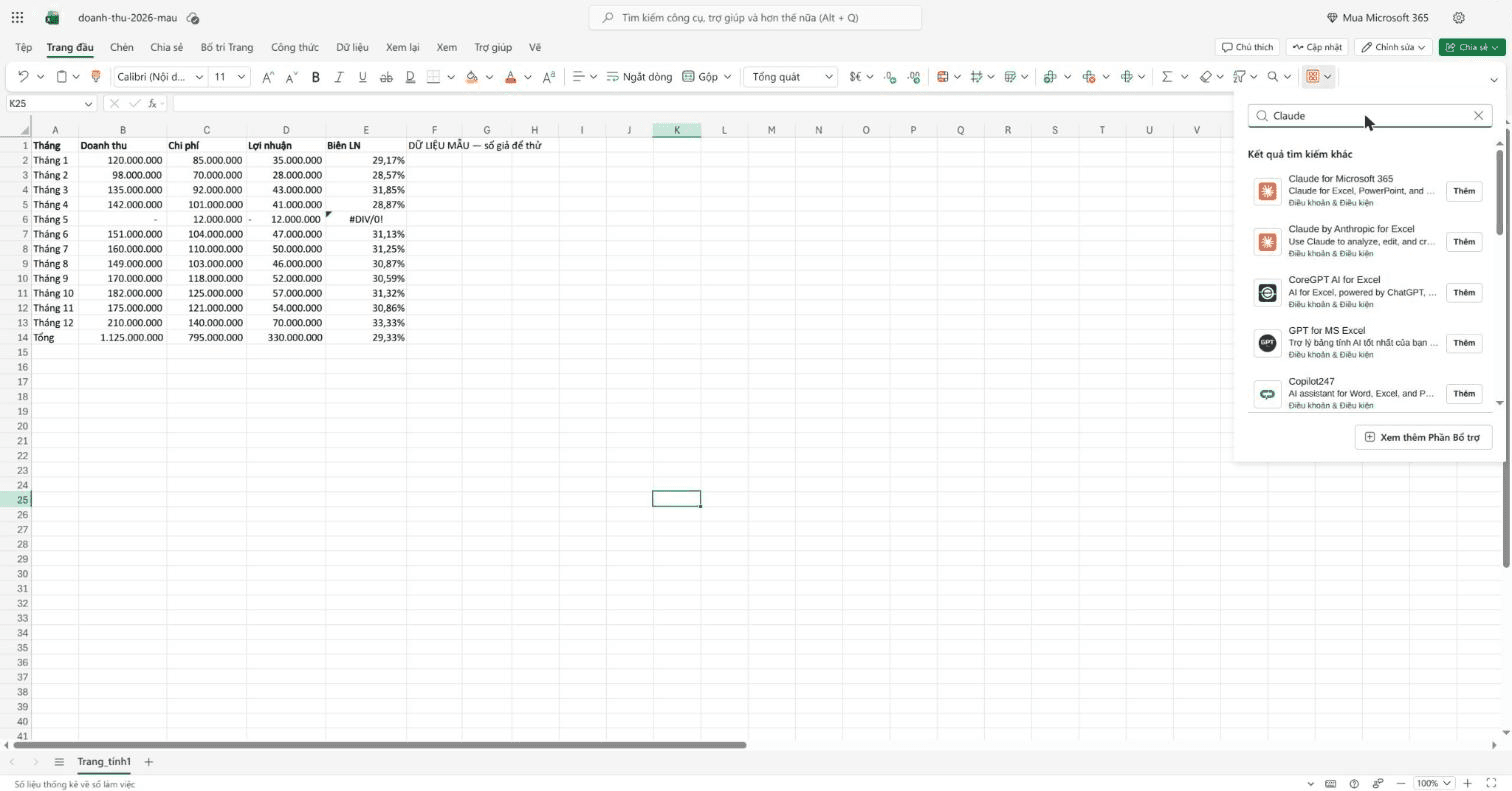Click the Undo icon in the ribbon
Viewport: 1512px width, 791px height.
click(23, 77)
